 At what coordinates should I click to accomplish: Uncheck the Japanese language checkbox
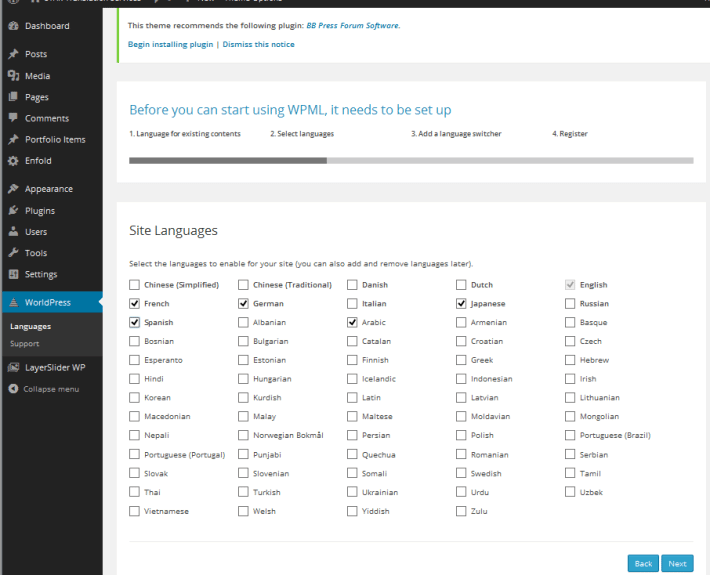461,303
